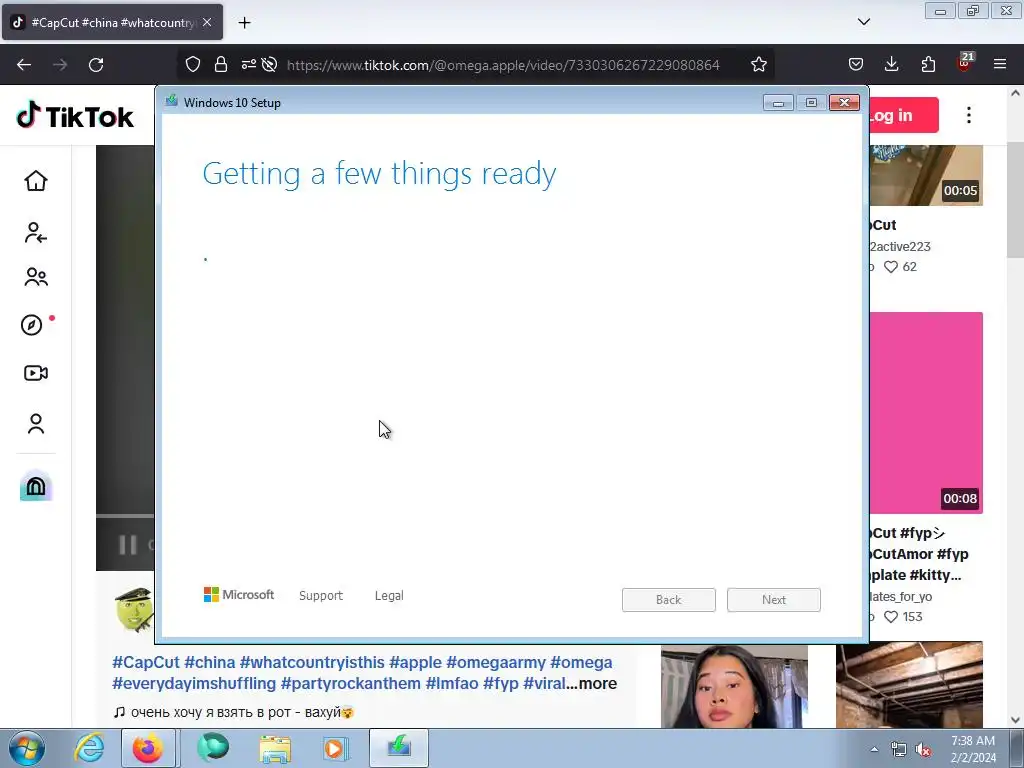
Task: Open Save to Pocket icon
Action: (856, 65)
